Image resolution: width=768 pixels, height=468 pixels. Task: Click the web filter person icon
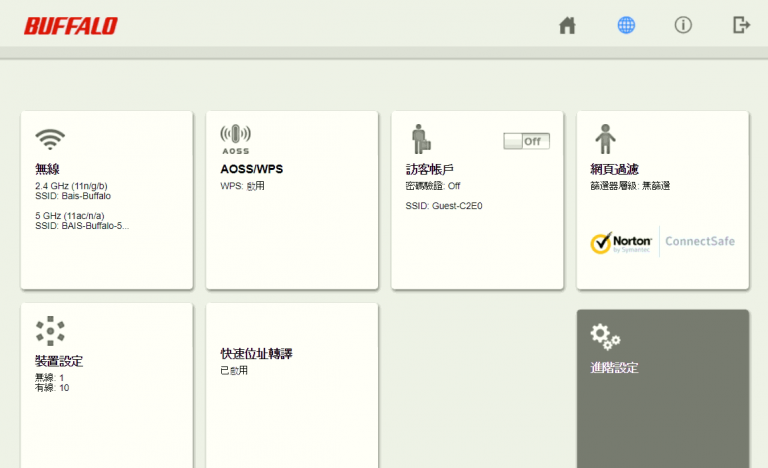[605, 139]
